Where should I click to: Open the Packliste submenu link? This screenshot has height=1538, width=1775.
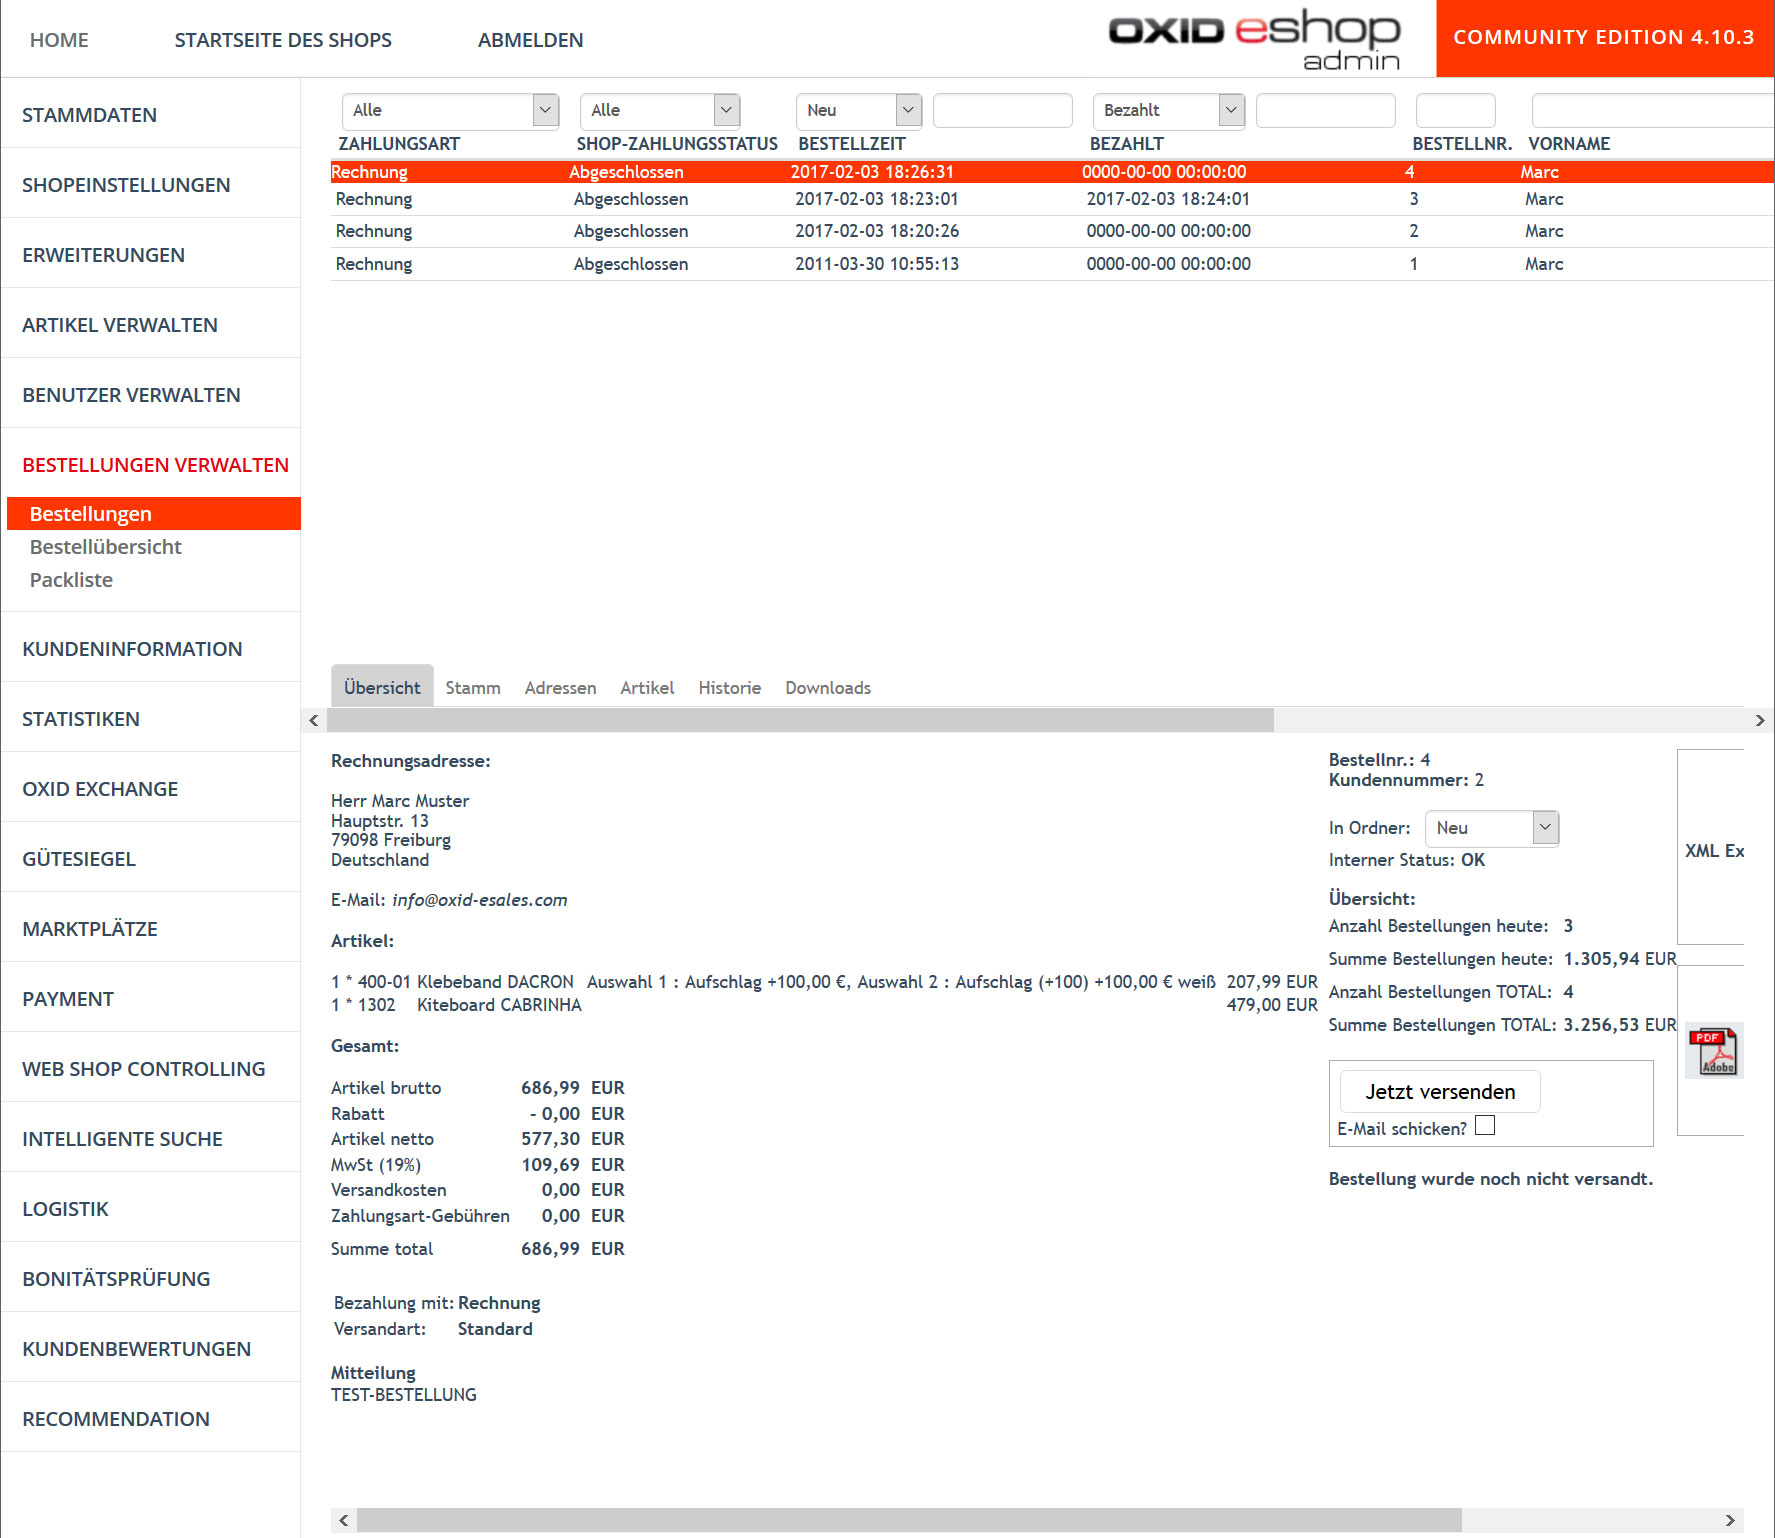[x=71, y=580]
